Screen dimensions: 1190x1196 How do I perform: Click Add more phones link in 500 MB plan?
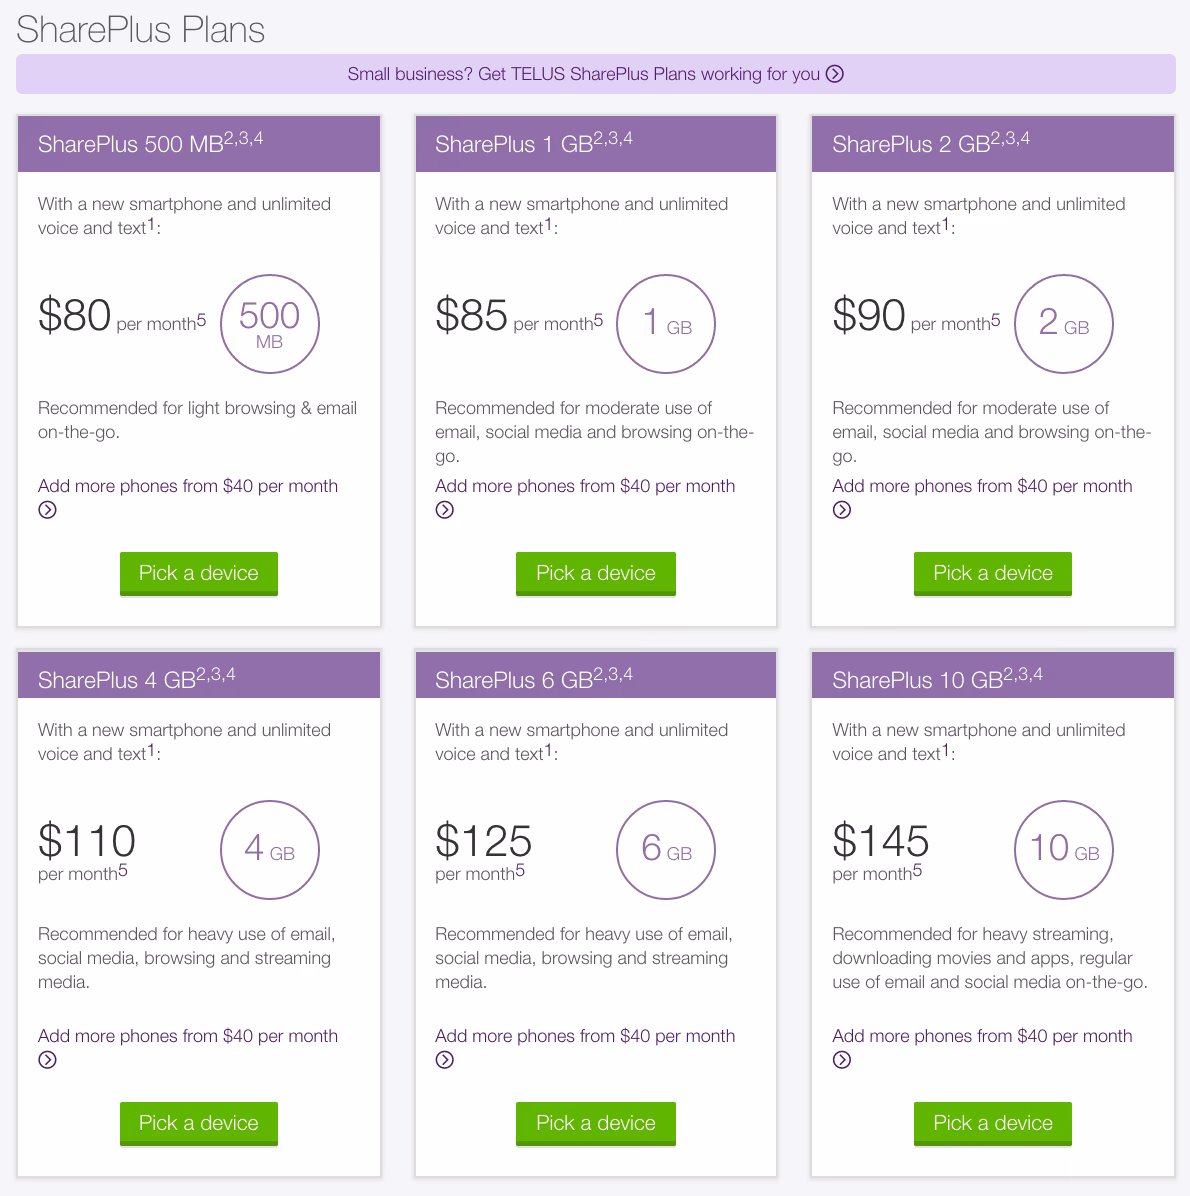(x=188, y=486)
